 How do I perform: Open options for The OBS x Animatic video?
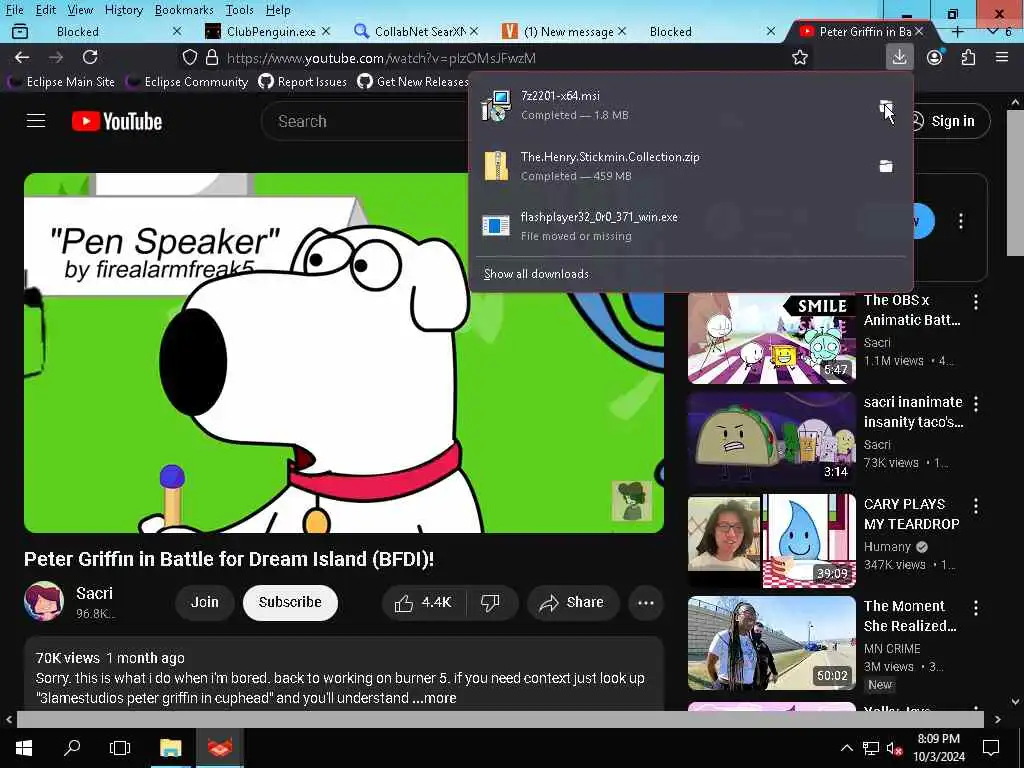976,301
